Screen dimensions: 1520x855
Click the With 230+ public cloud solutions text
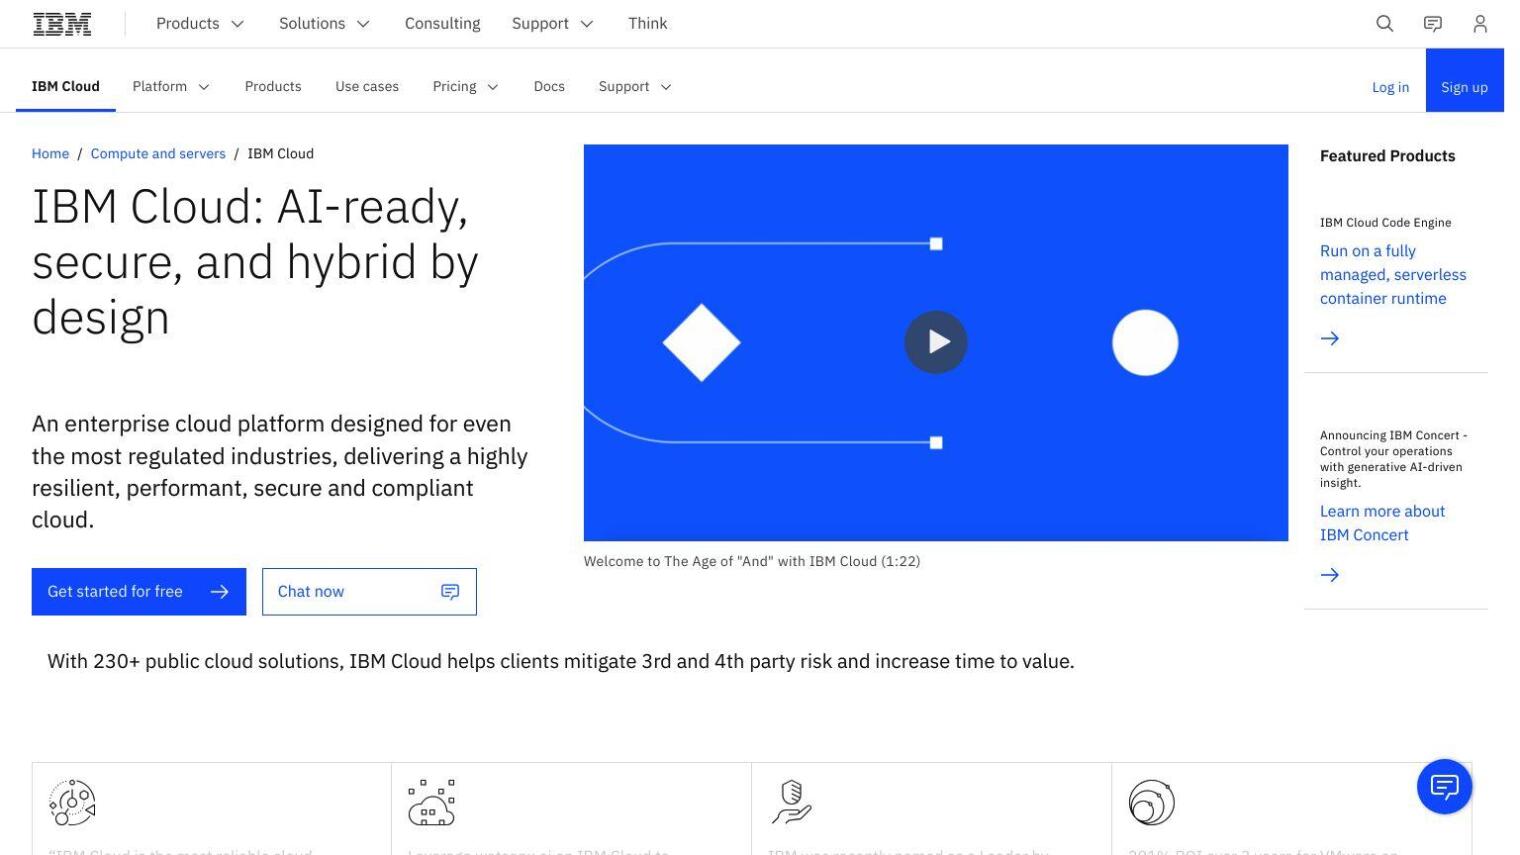(561, 662)
